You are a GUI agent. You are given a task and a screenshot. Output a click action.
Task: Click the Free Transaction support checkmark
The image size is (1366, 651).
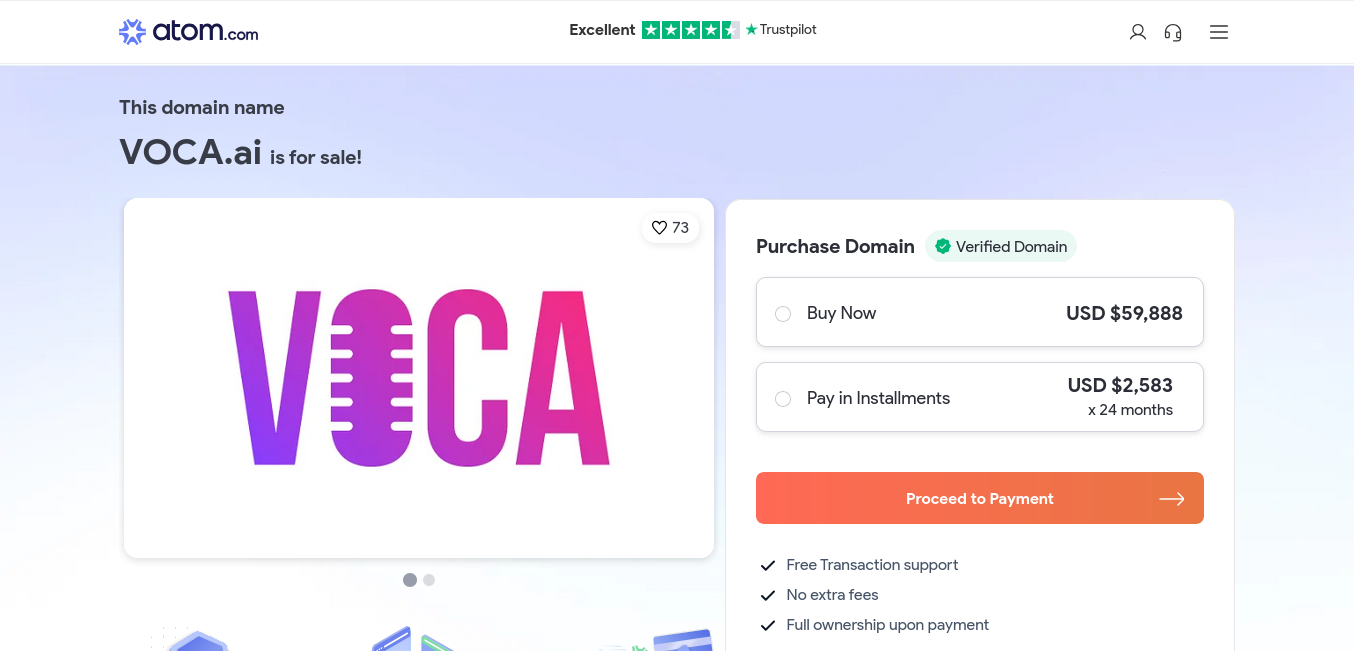(x=768, y=566)
